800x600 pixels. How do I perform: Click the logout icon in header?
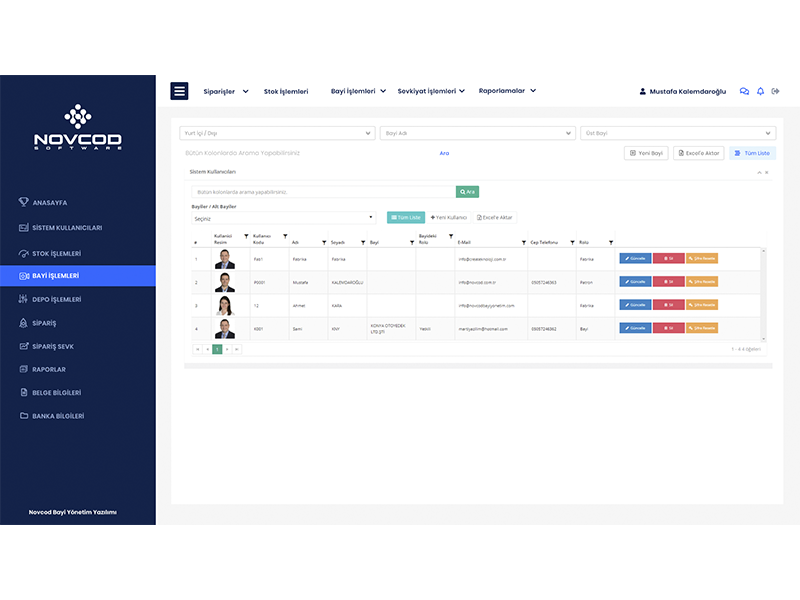click(776, 91)
